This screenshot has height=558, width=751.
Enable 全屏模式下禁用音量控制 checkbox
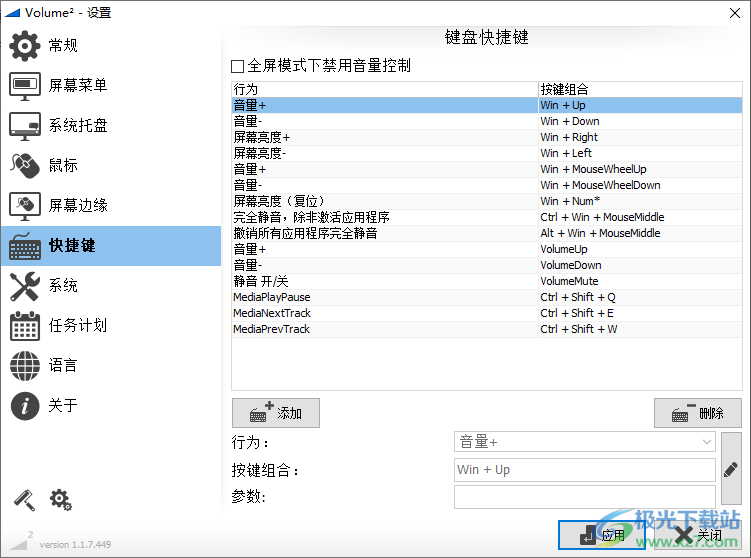(x=238, y=67)
